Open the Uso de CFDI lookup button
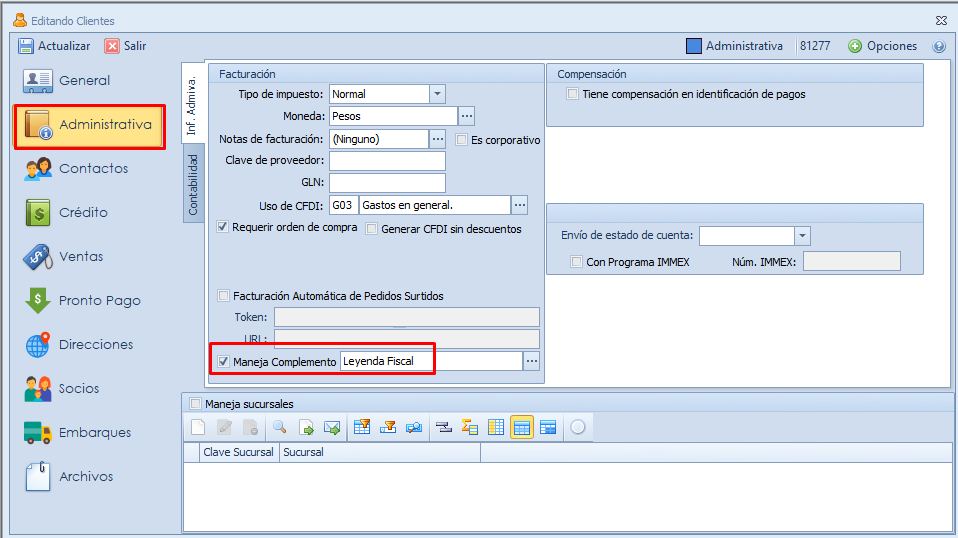958x538 pixels. pos(519,205)
